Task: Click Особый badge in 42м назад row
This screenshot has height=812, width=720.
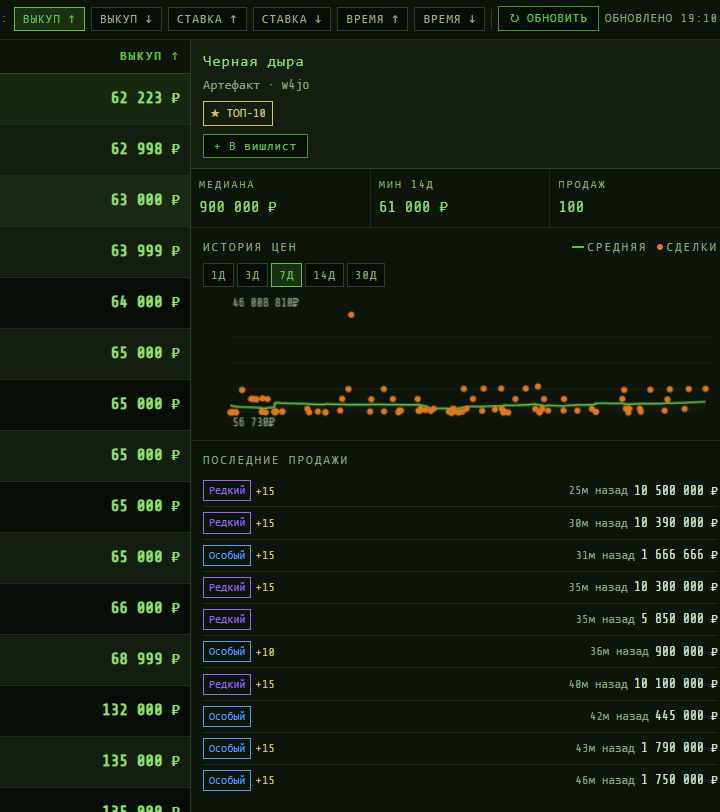Action: click(227, 716)
